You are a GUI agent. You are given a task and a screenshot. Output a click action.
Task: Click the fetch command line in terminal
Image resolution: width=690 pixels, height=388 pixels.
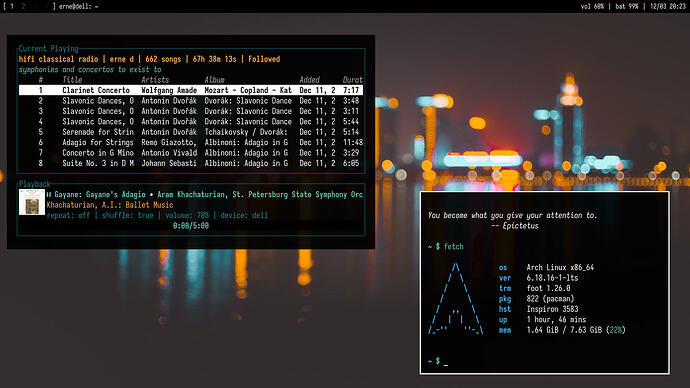(446, 246)
